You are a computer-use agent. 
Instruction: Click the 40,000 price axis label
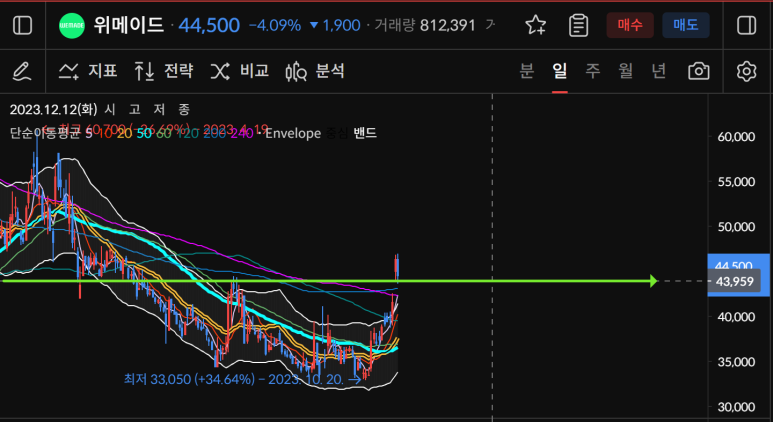click(x=735, y=316)
